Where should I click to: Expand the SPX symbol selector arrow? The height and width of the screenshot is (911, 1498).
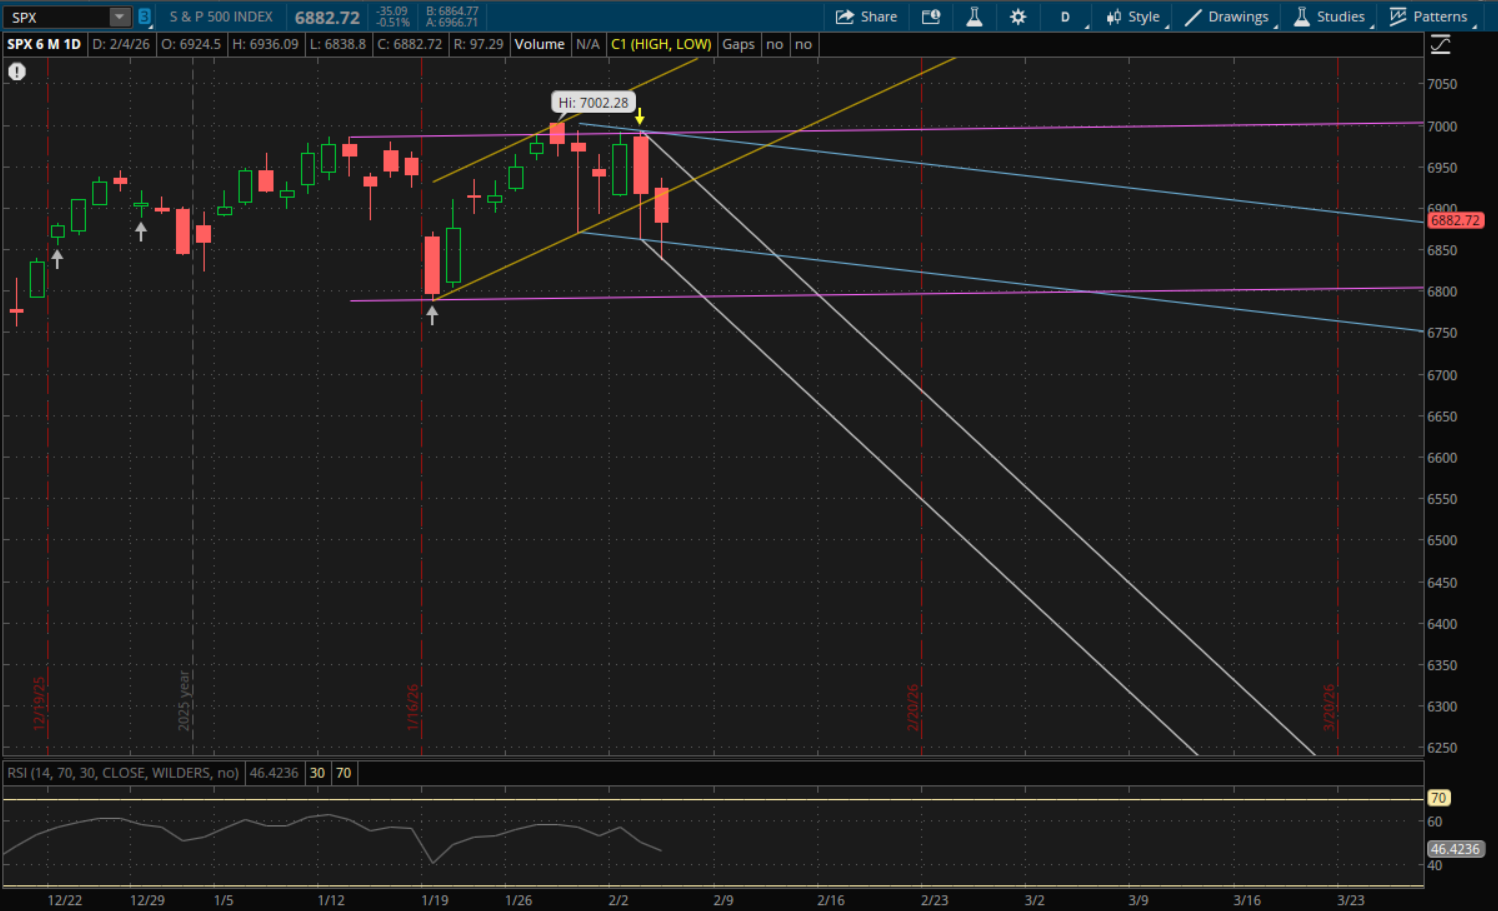tap(119, 17)
